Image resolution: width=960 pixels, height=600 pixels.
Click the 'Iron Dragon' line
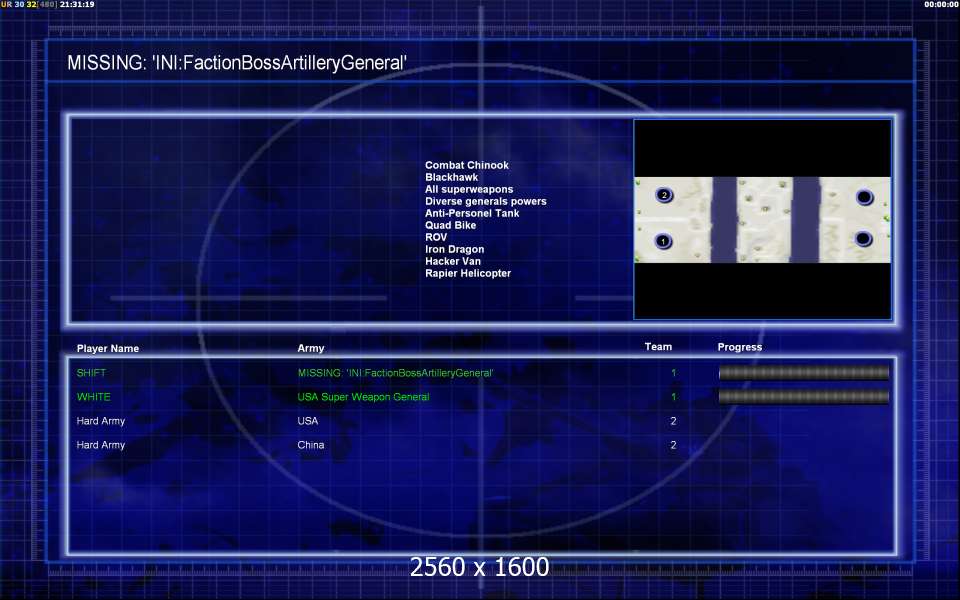[454, 249]
